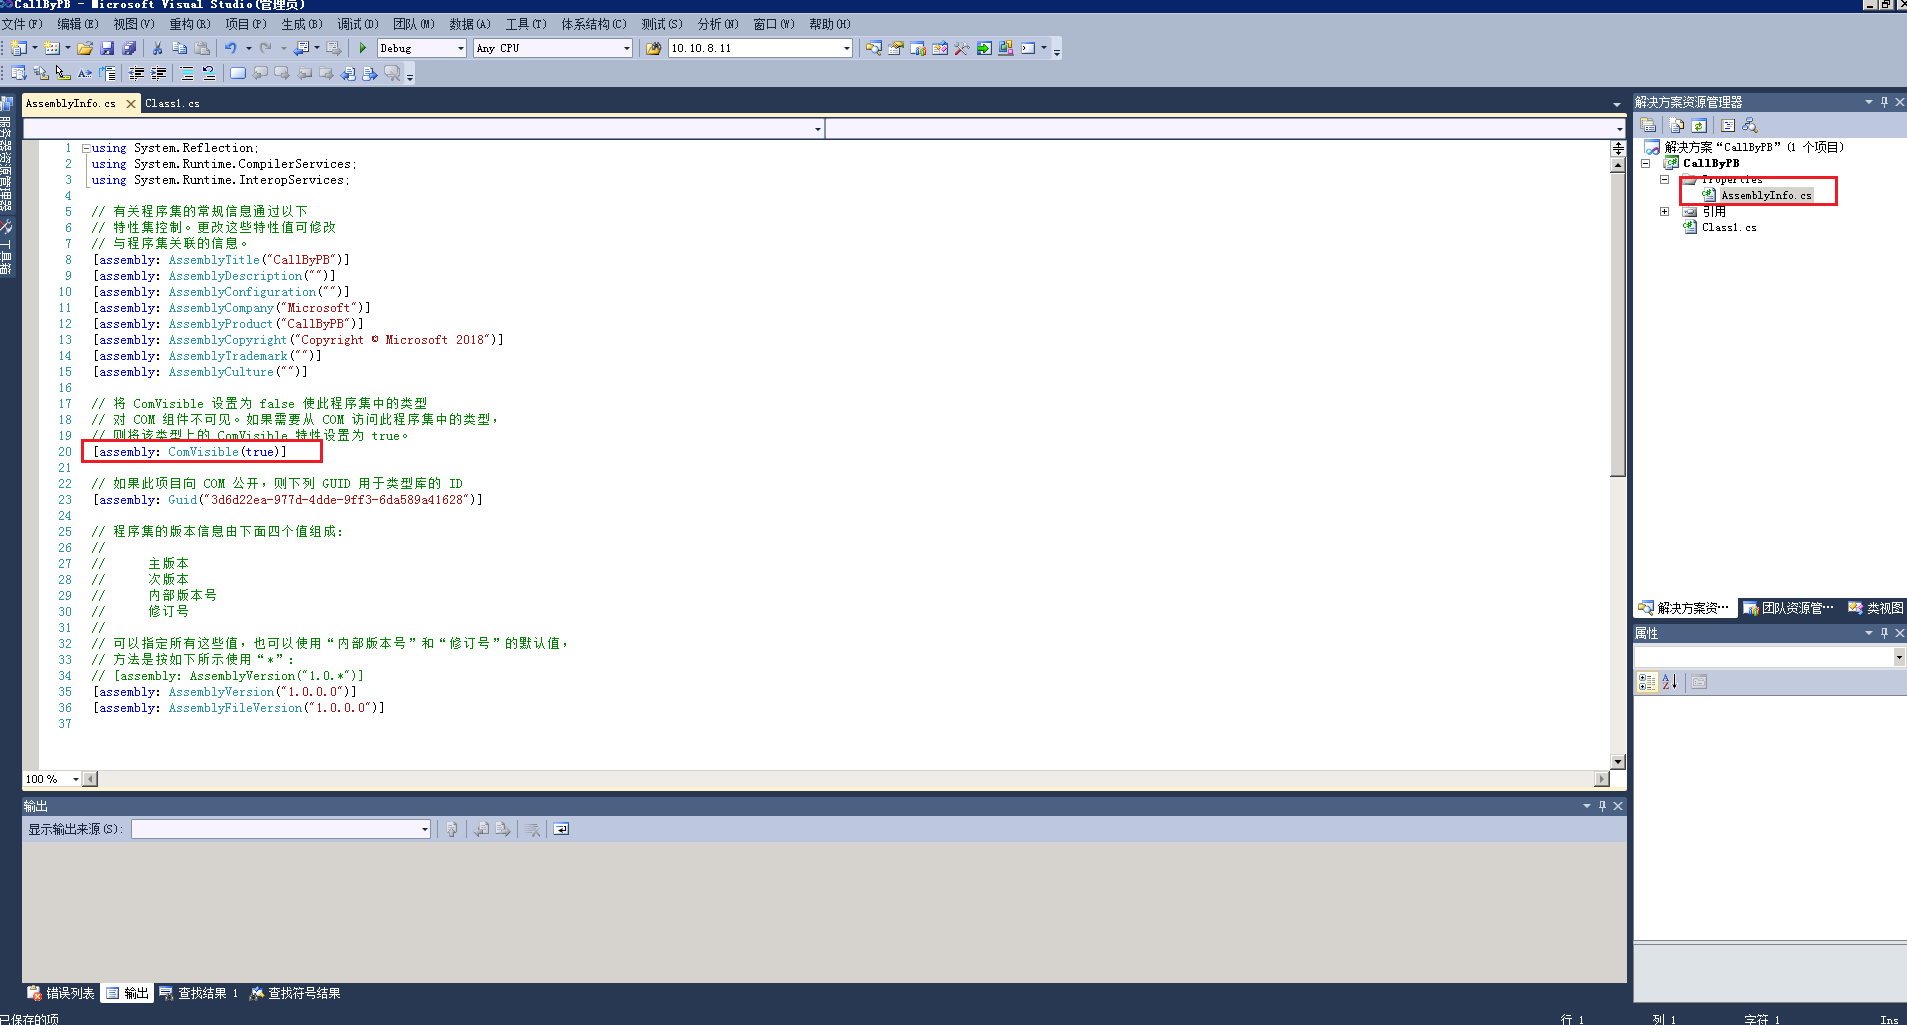The height and width of the screenshot is (1025, 1907).
Task: Switch to the Class1.cs tab
Action: (172, 103)
